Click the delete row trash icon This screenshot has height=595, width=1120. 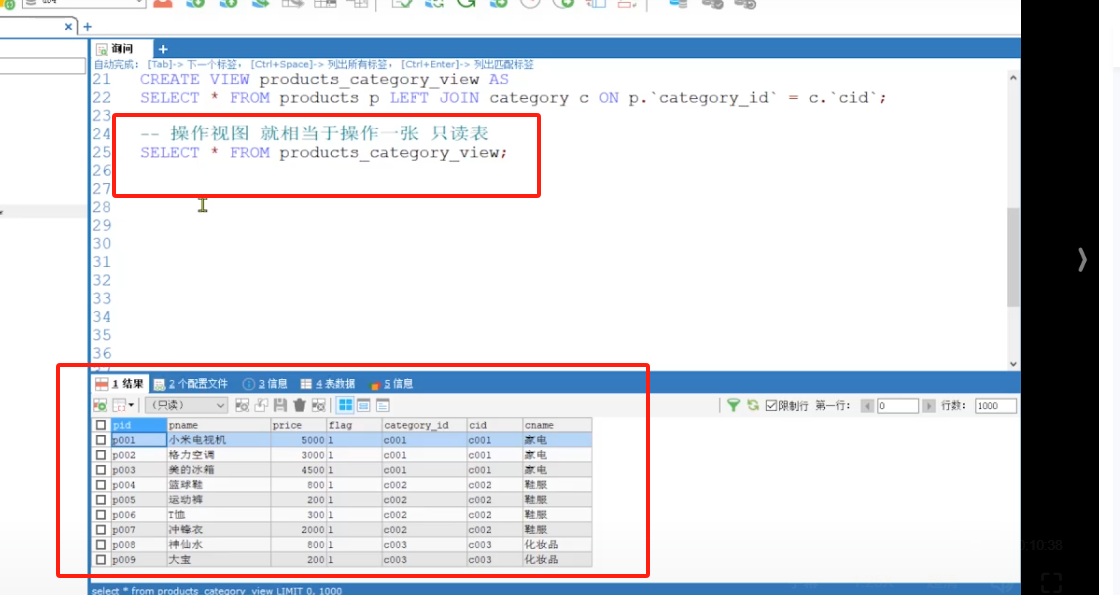(x=301, y=404)
